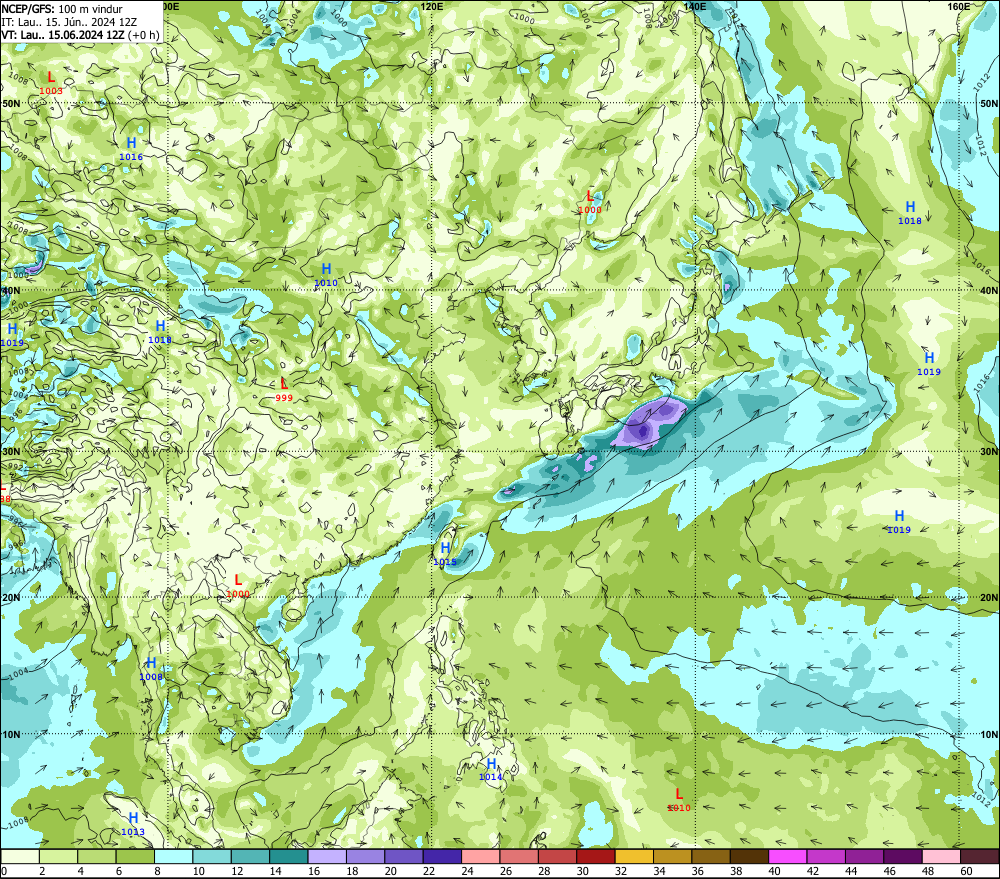Select the dark red 30–32 legend swatch
1000x879 pixels.
coord(596,856)
